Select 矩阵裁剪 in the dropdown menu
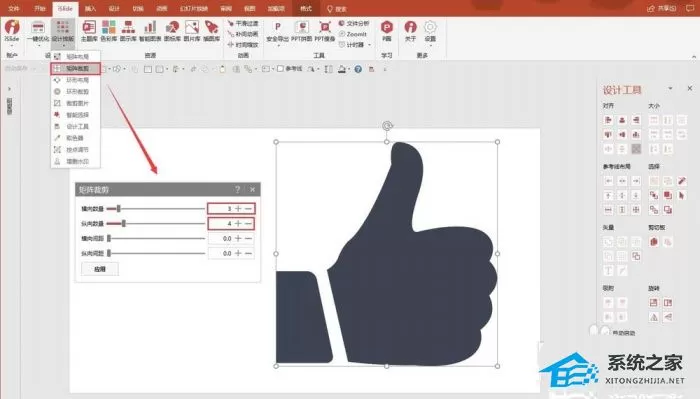The height and width of the screenshot is (399, 700). point(75,68)
